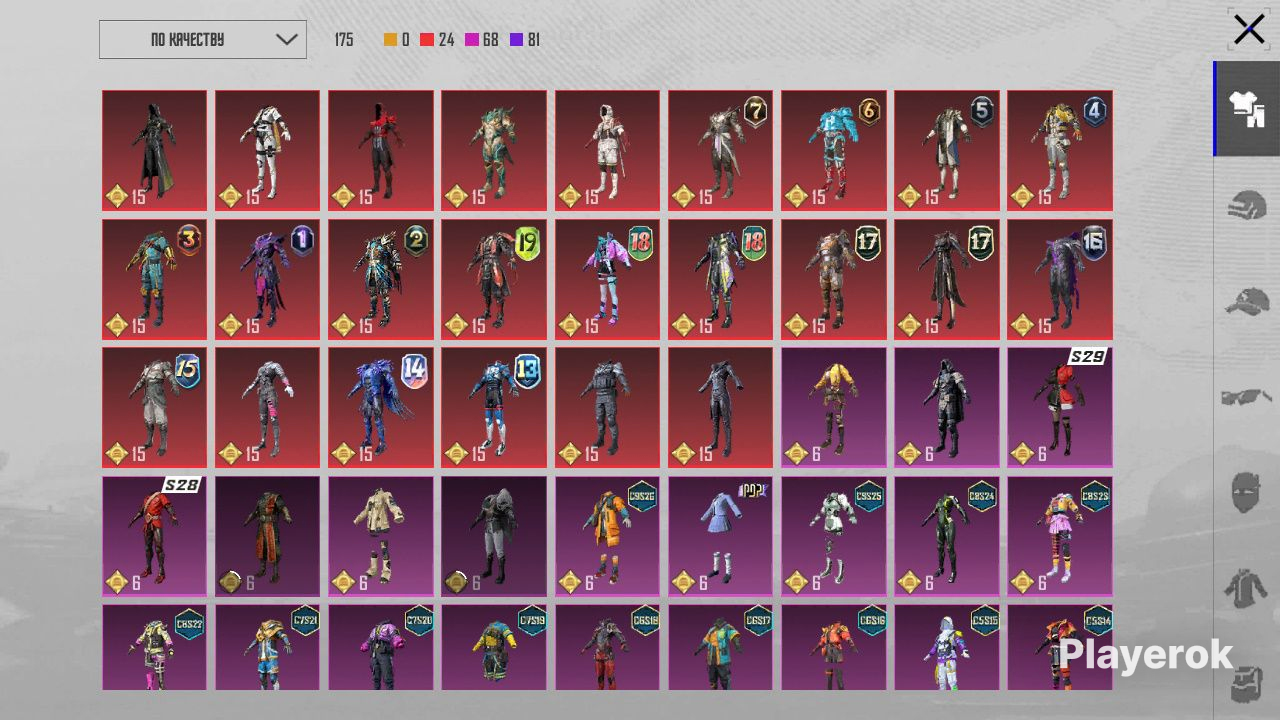This screenshot has height=720, width=1280.
Task: Select the yellow jacket outfit on purple card
Action: [833, 408]
